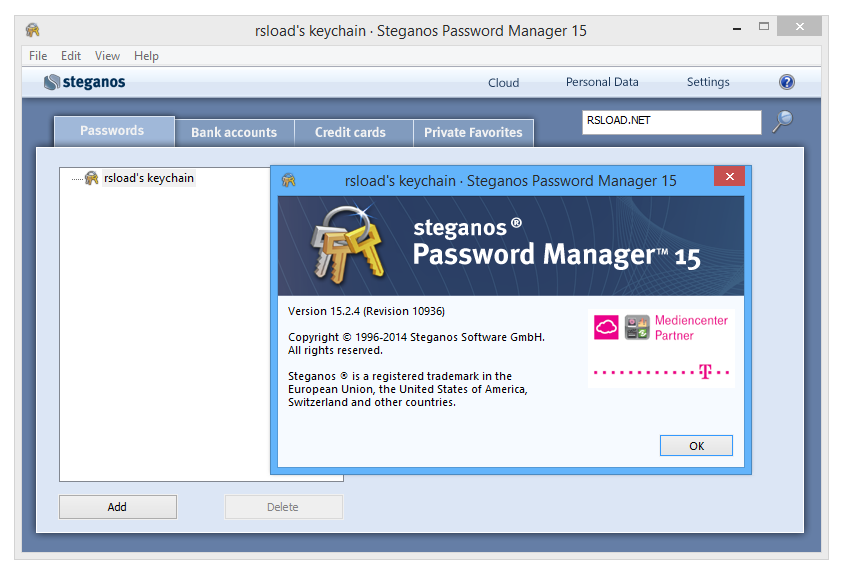Click the Version 15.2.4 (Revision 10936) text
This screenshot has height=575, width=848.
tap(366, 311)
